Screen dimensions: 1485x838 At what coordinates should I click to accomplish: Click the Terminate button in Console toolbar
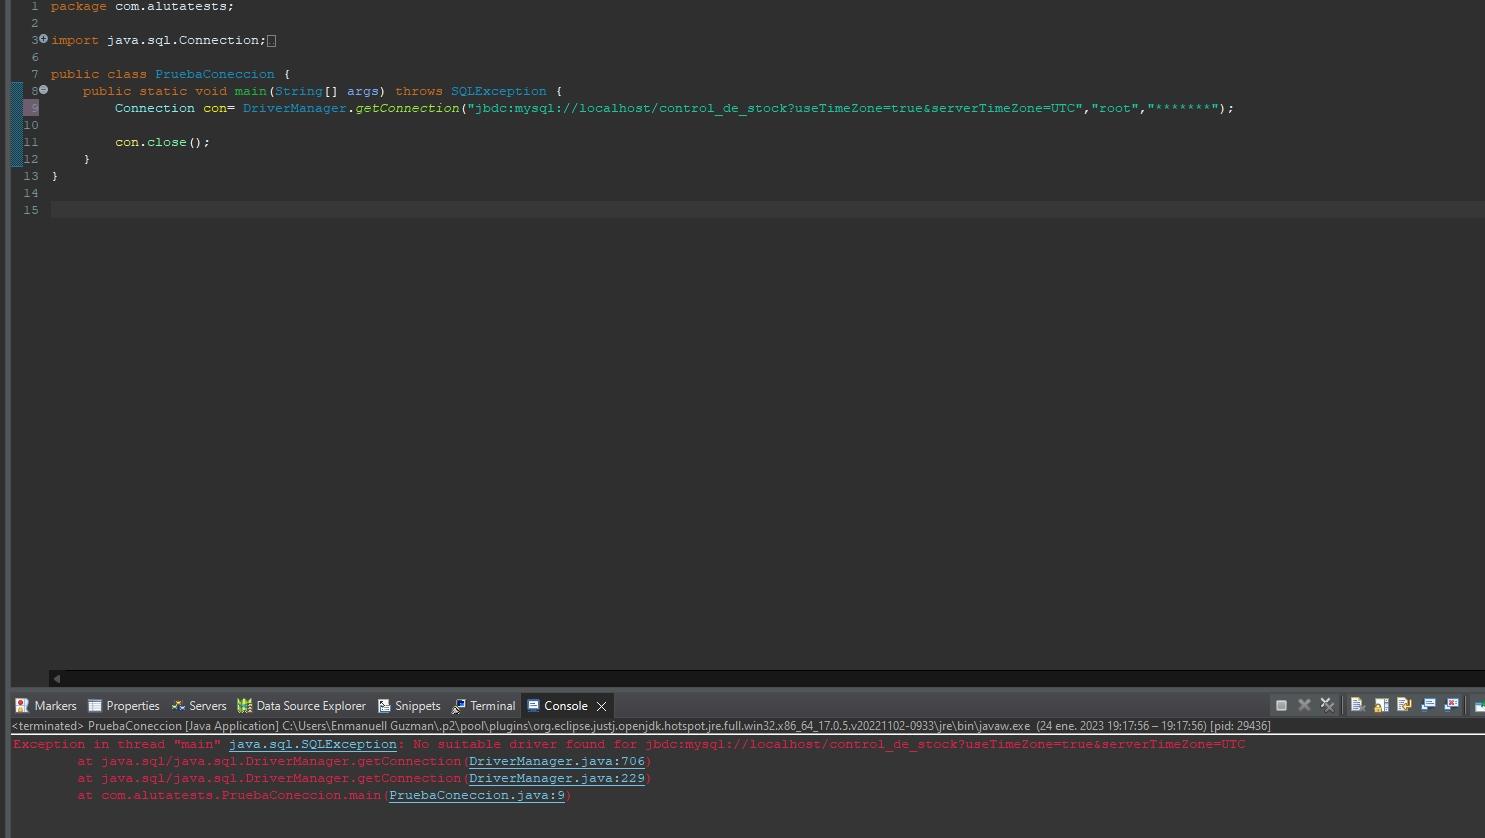(x=1281, y=705)
